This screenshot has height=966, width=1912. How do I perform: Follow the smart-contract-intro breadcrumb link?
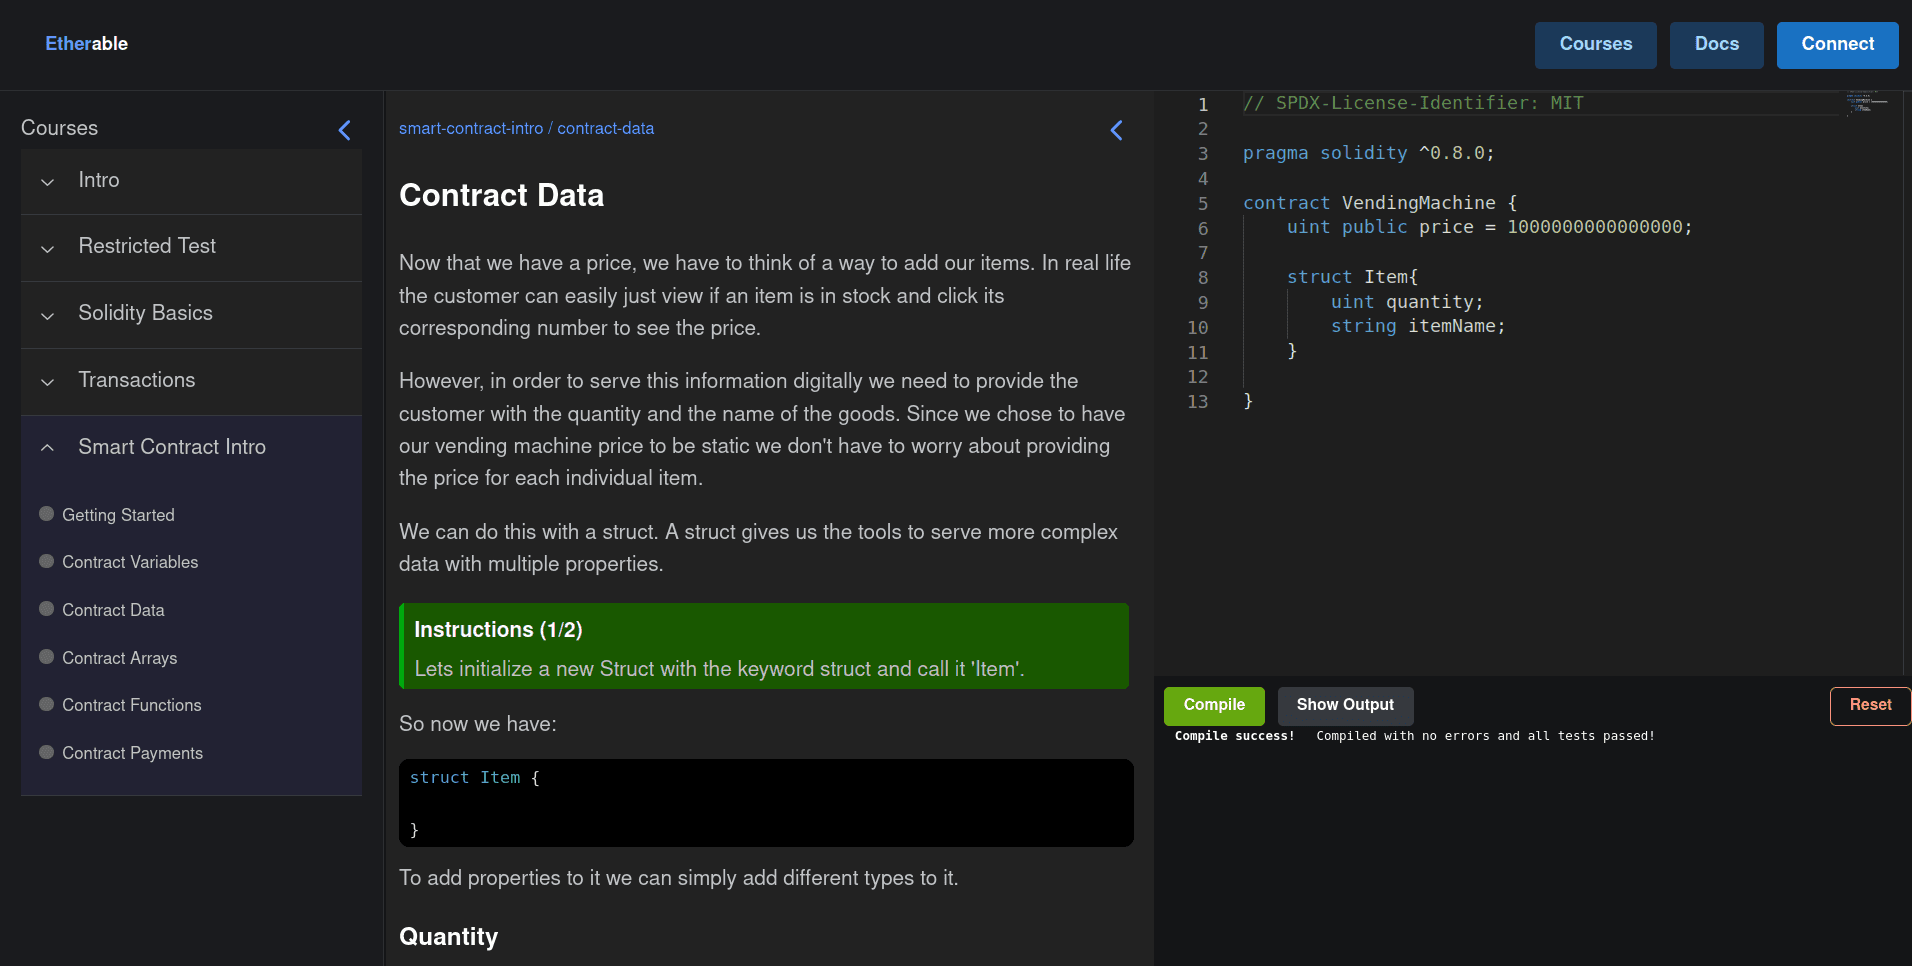pos(471,129)
